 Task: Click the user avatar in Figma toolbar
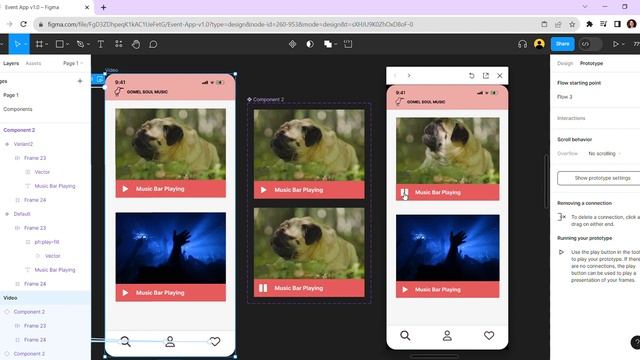point(539,44)
